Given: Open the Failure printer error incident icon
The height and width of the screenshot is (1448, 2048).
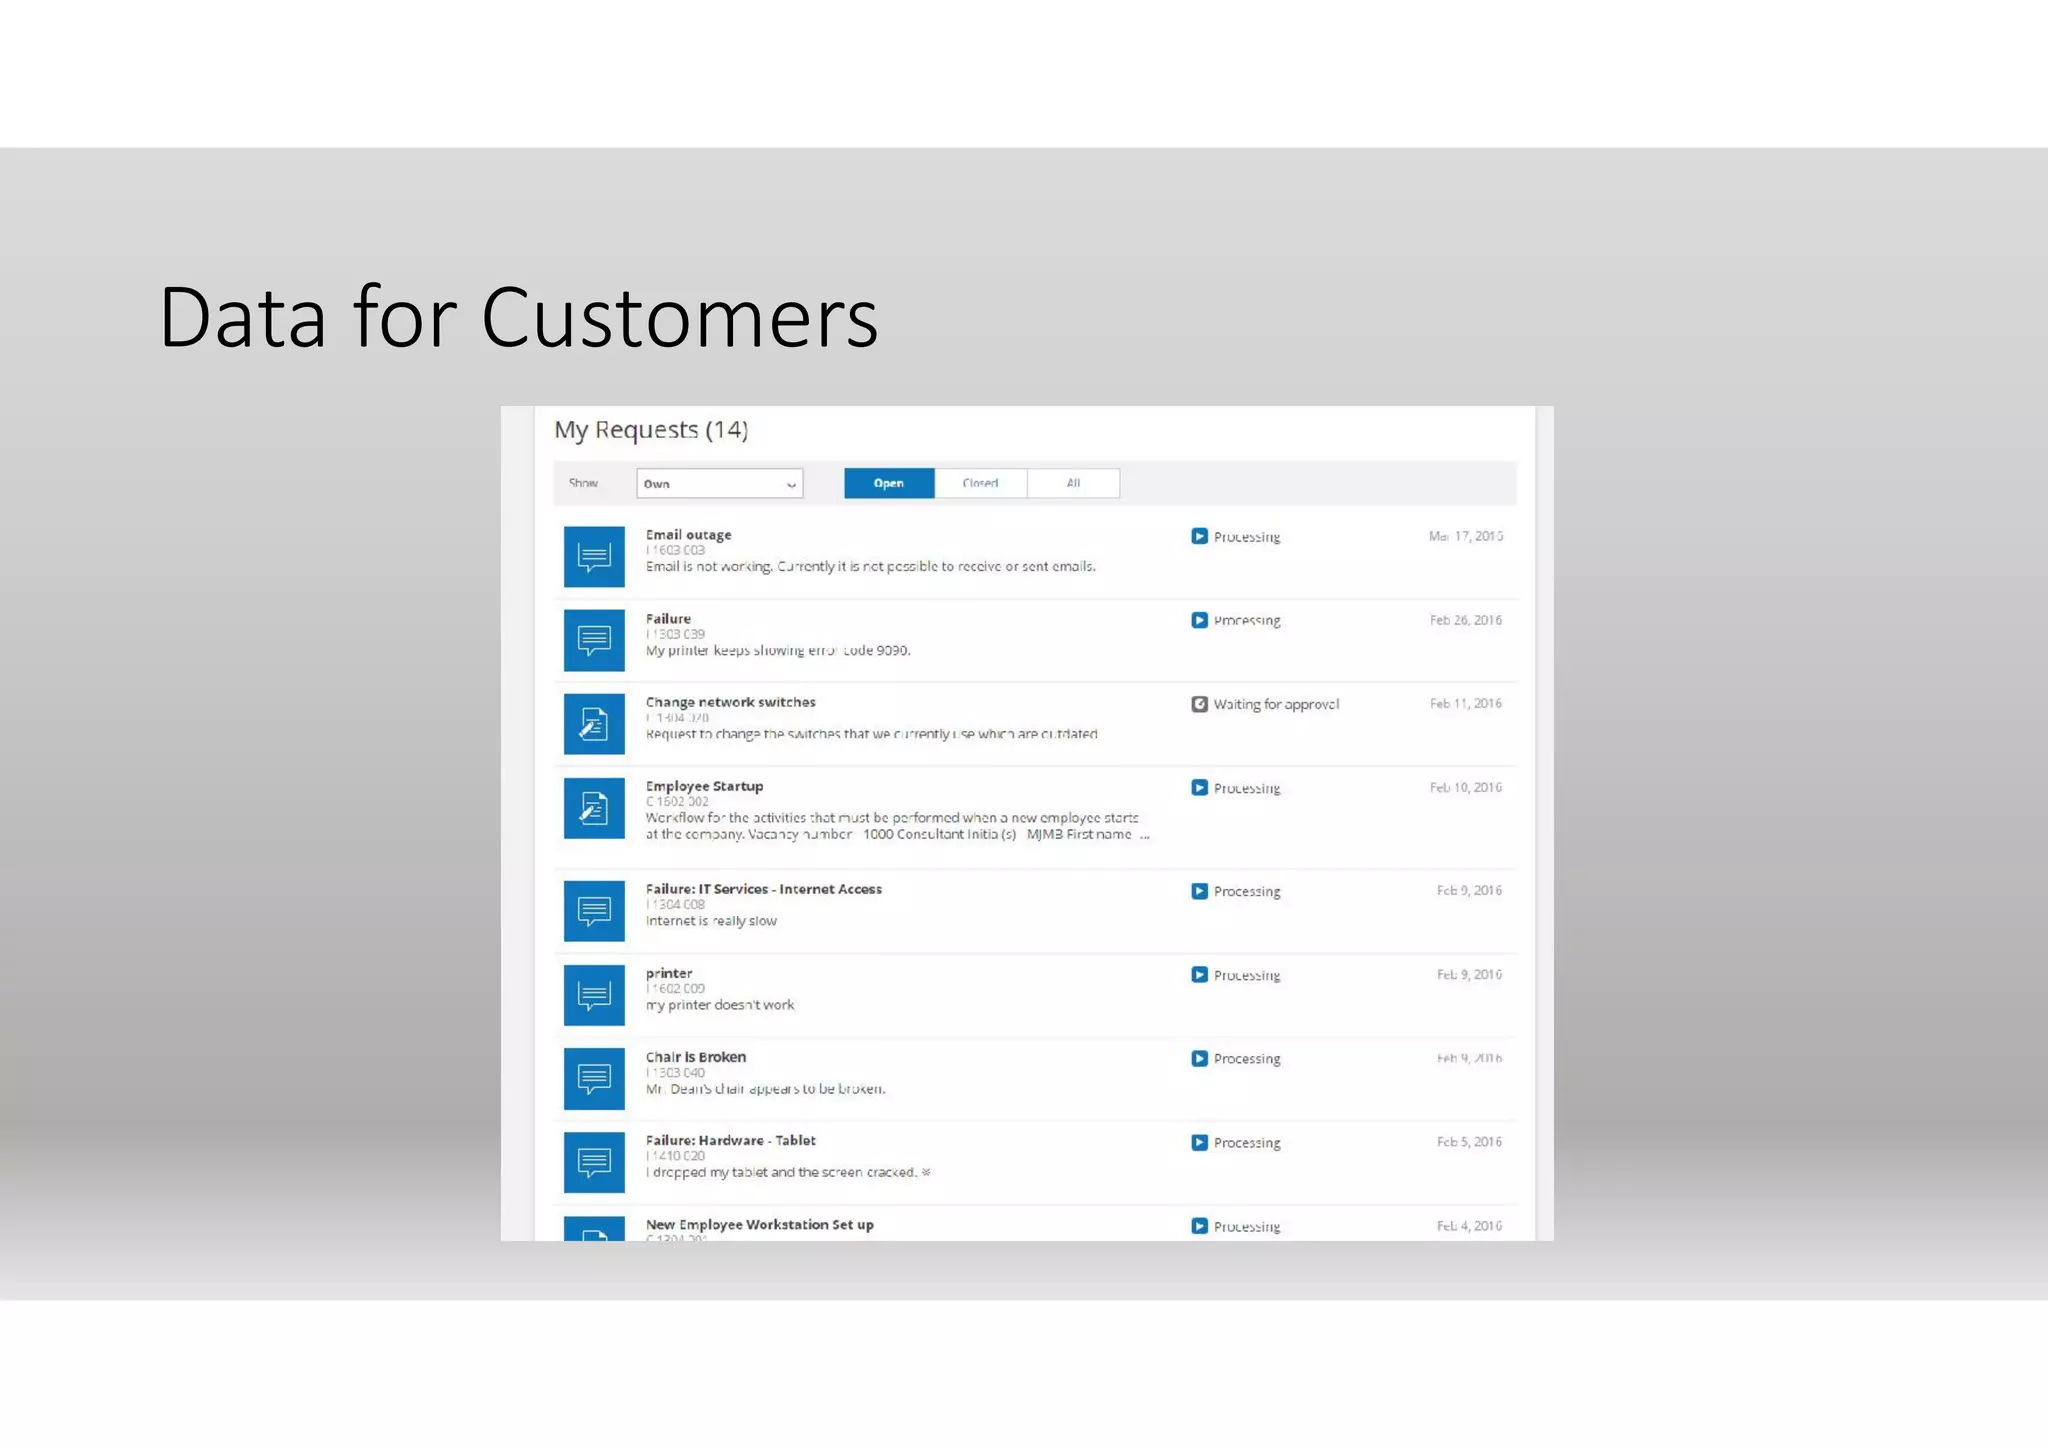Looking at the screenshot, I should 594,640.
